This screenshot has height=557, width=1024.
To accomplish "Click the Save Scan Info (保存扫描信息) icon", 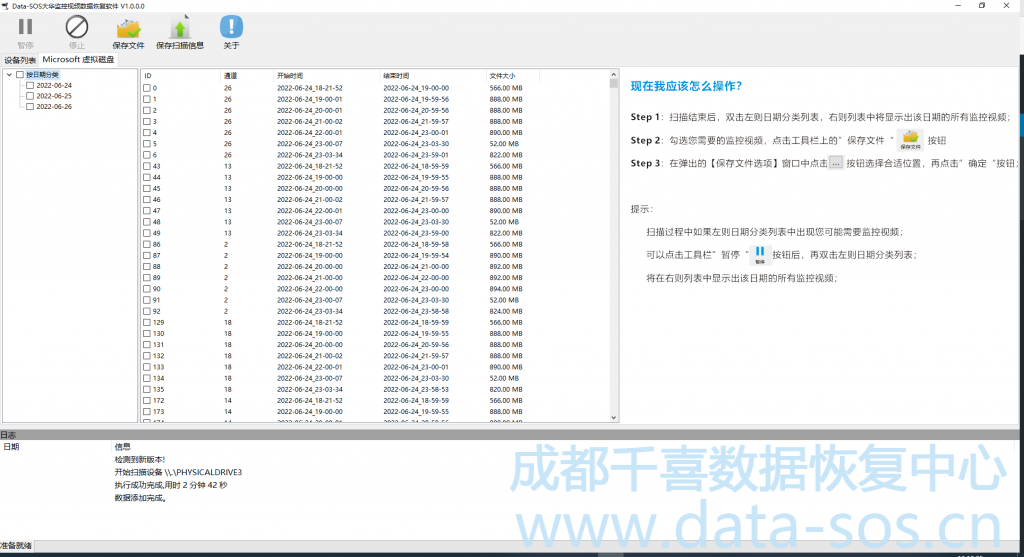I will tap(180, 27).
